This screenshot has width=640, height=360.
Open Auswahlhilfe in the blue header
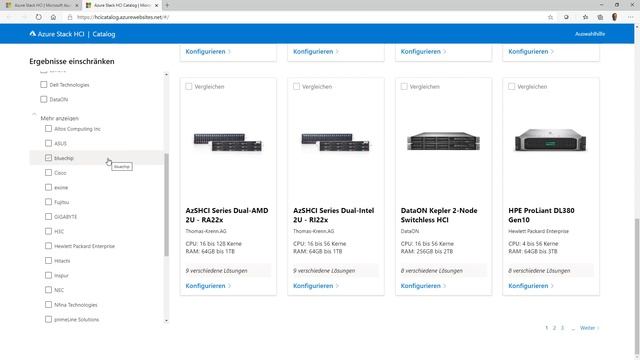590,34
